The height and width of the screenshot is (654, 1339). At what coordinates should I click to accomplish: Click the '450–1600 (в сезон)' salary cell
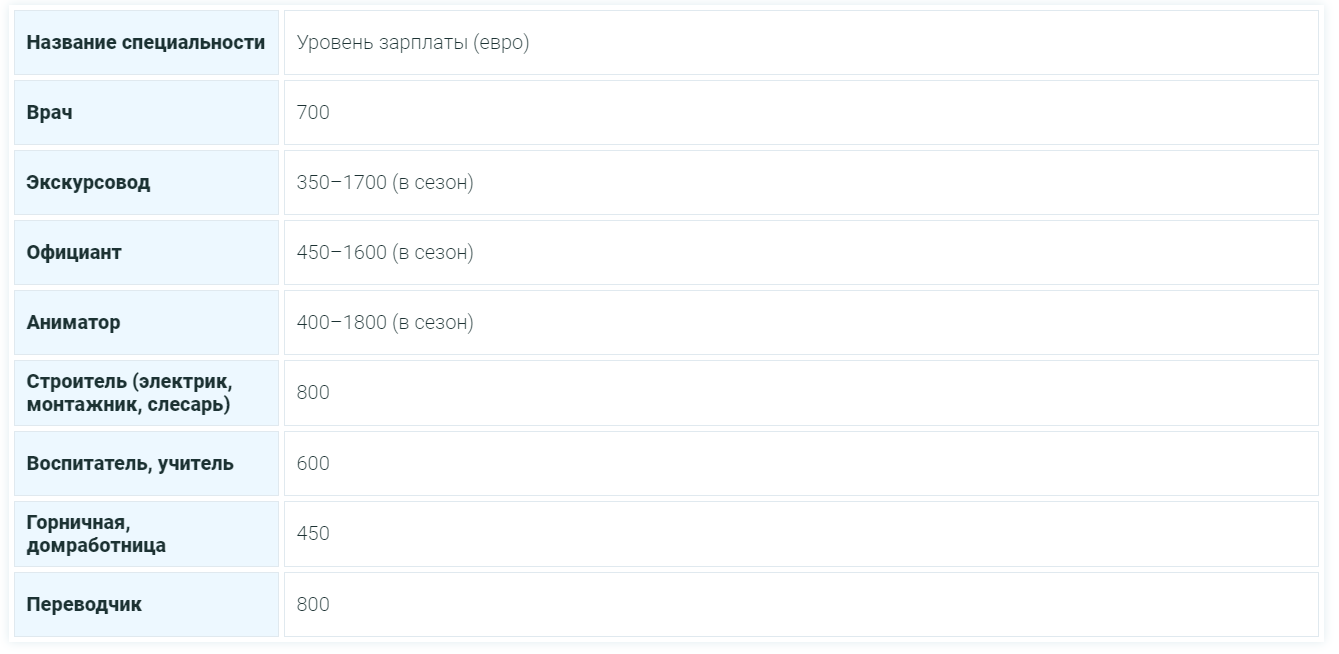point(385,253)
